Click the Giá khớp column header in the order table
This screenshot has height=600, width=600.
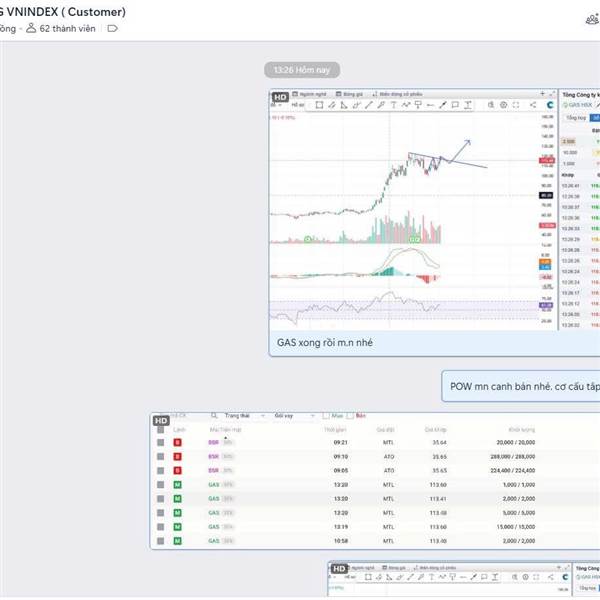(x=435, y=430)
